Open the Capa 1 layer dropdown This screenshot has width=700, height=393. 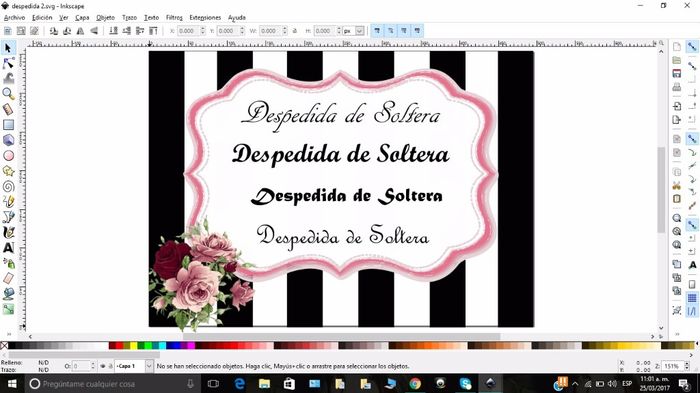(x=149, y=366)
